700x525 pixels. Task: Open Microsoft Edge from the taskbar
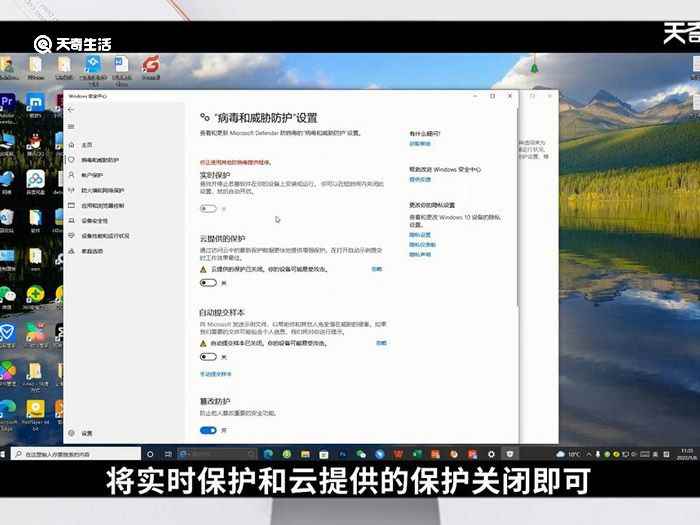(x=268, y=454)
